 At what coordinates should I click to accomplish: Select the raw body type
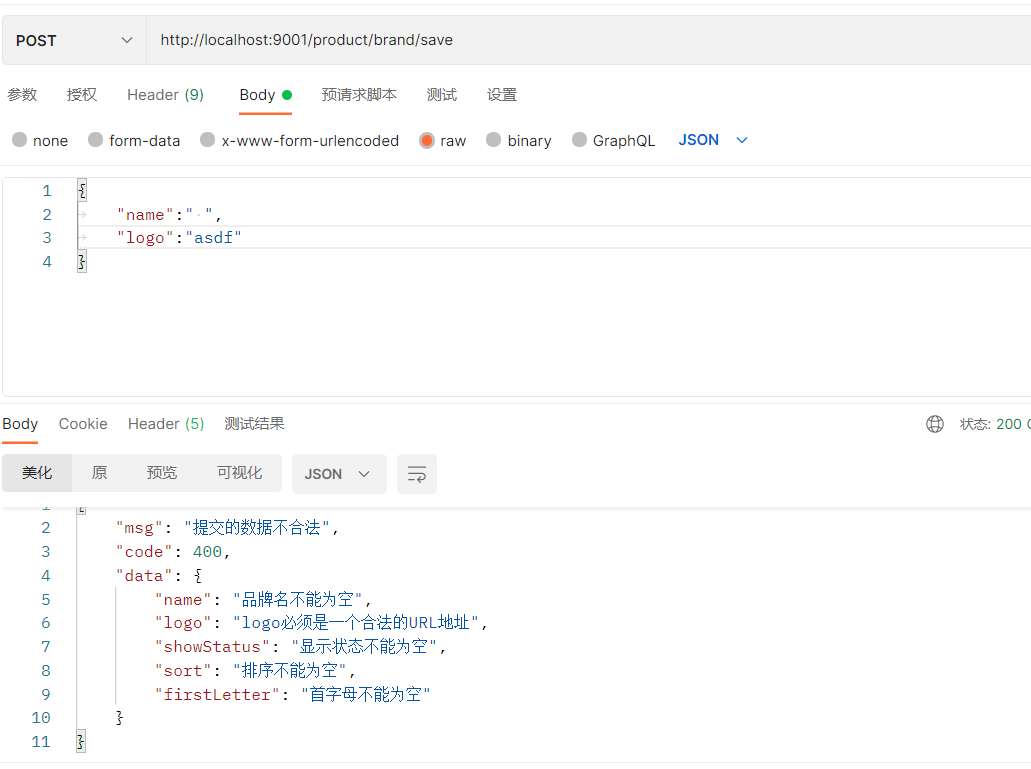443,140
